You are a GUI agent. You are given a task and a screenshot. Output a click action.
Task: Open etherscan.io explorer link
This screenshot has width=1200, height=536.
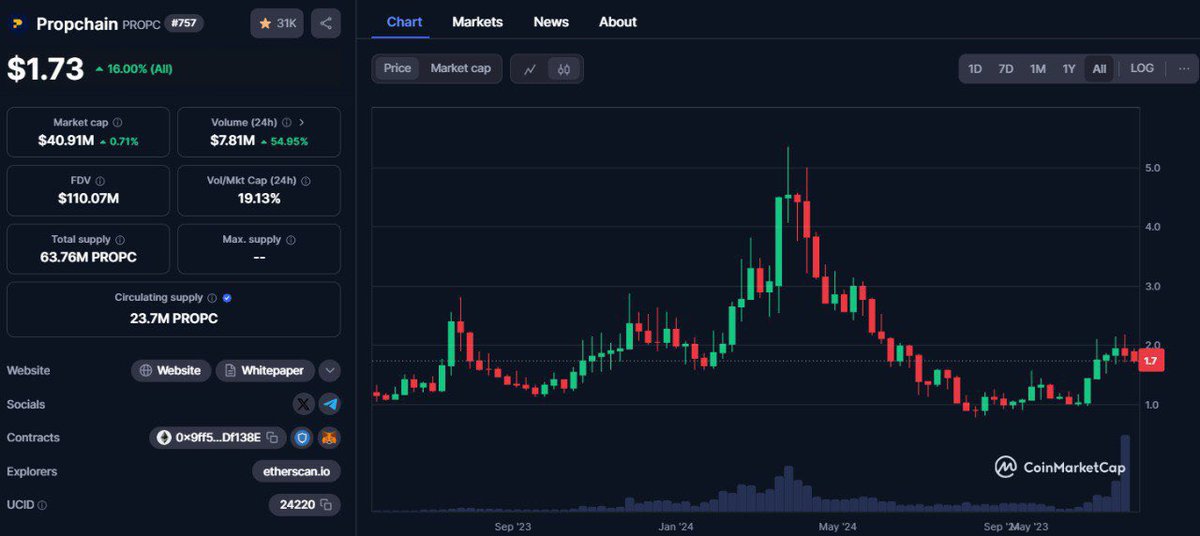(x=297, y=472)
